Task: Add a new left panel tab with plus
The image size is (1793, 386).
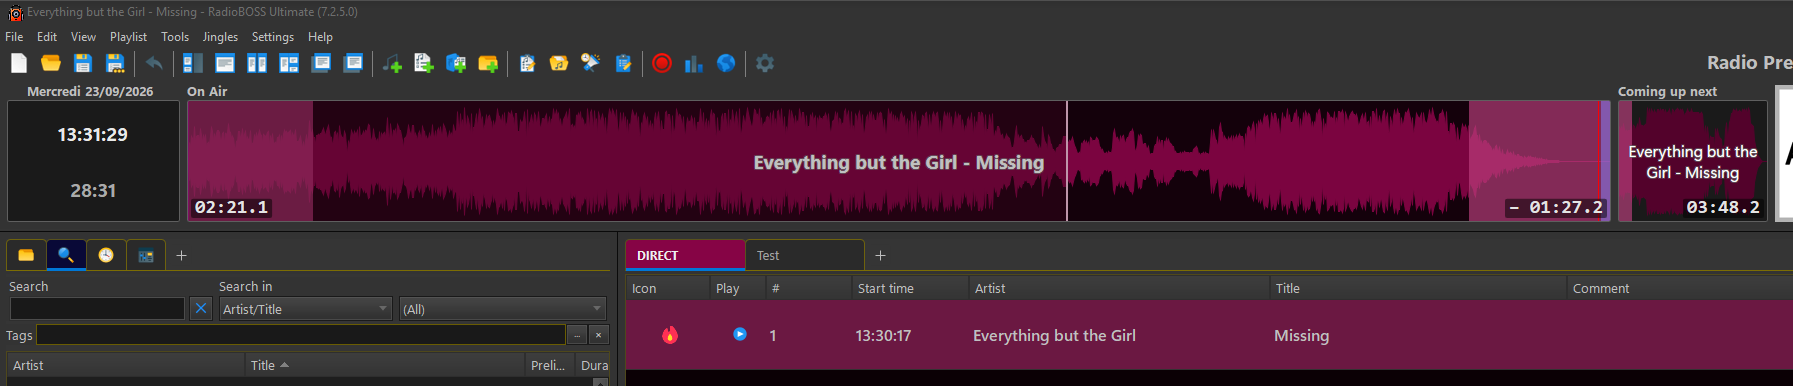Action: pyautogui.click(x=181, y=256)
